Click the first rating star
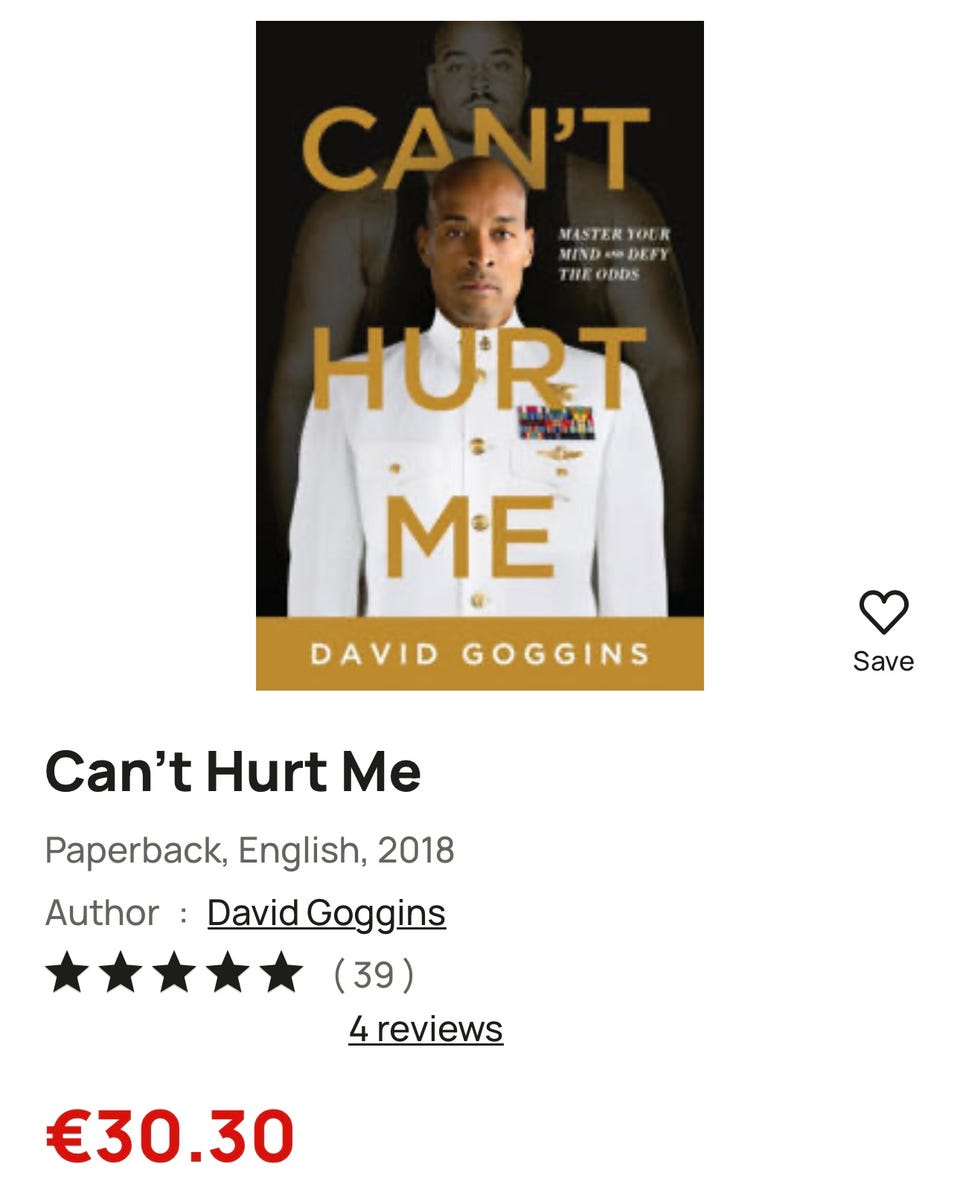 (x=67, y=972)
